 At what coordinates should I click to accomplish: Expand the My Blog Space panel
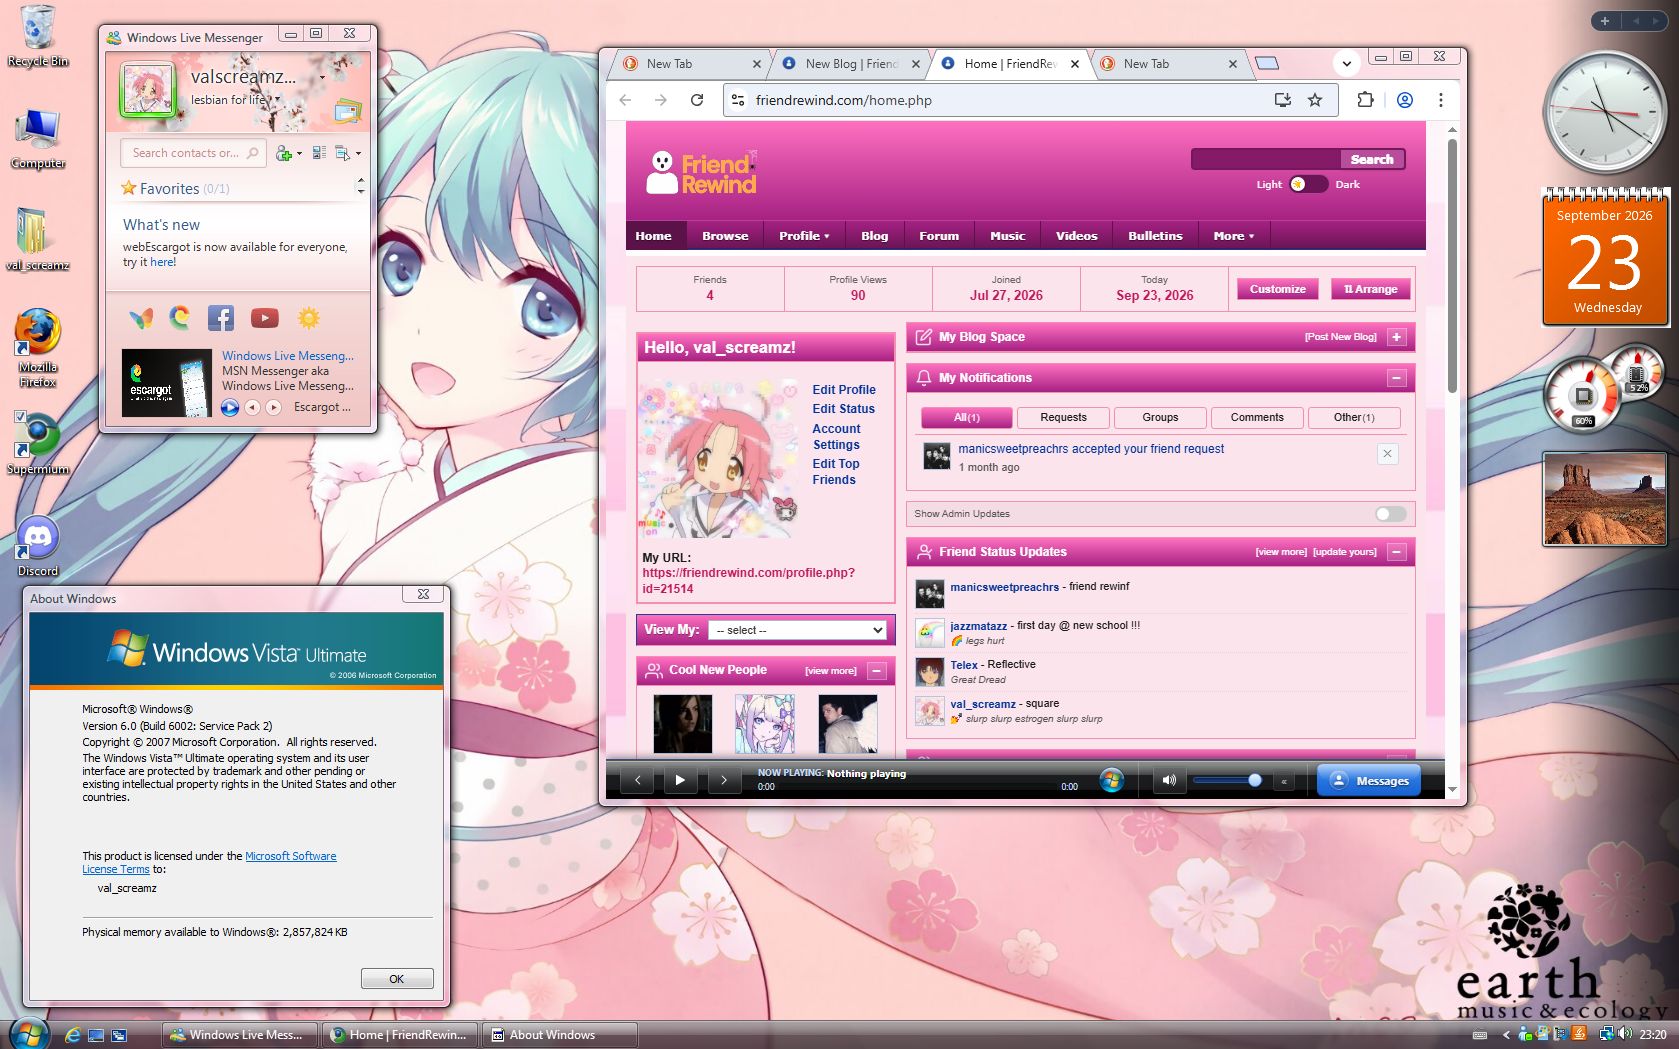coord(1397,337)
